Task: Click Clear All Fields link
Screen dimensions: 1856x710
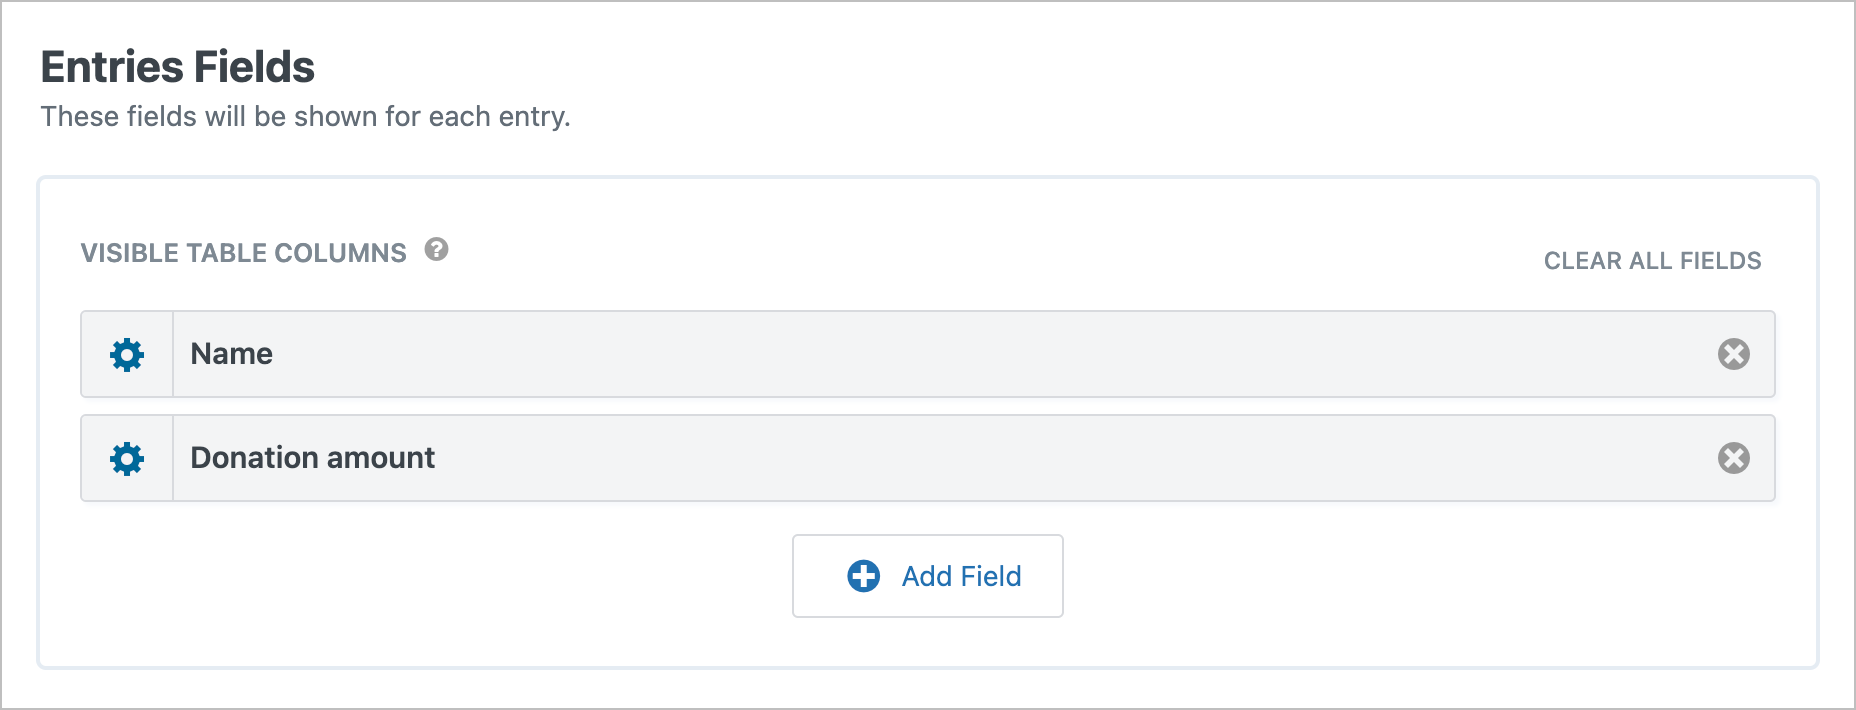Action: click(x=1652, y=261)
